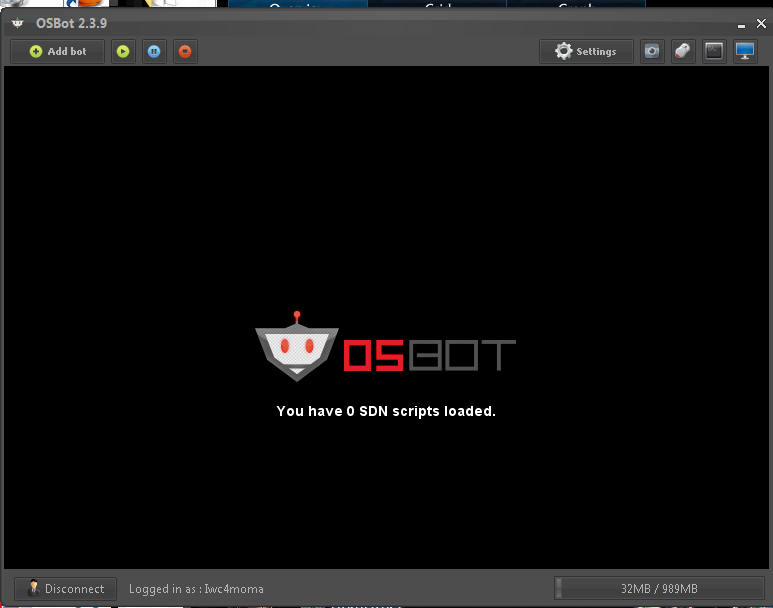Click the 32MB / 989MB memory bar
Image resolution: width=773 pixels, height=608 pixels.
pyautogui.click(x=660, y=589)
